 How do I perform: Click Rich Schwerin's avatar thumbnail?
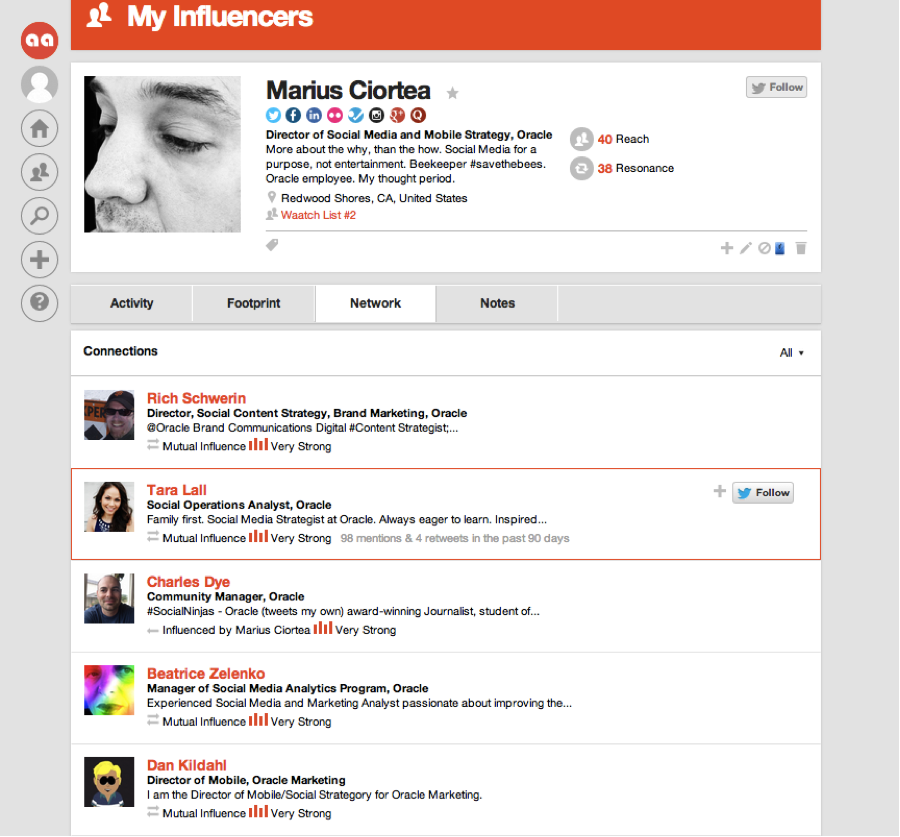[109, 415]
